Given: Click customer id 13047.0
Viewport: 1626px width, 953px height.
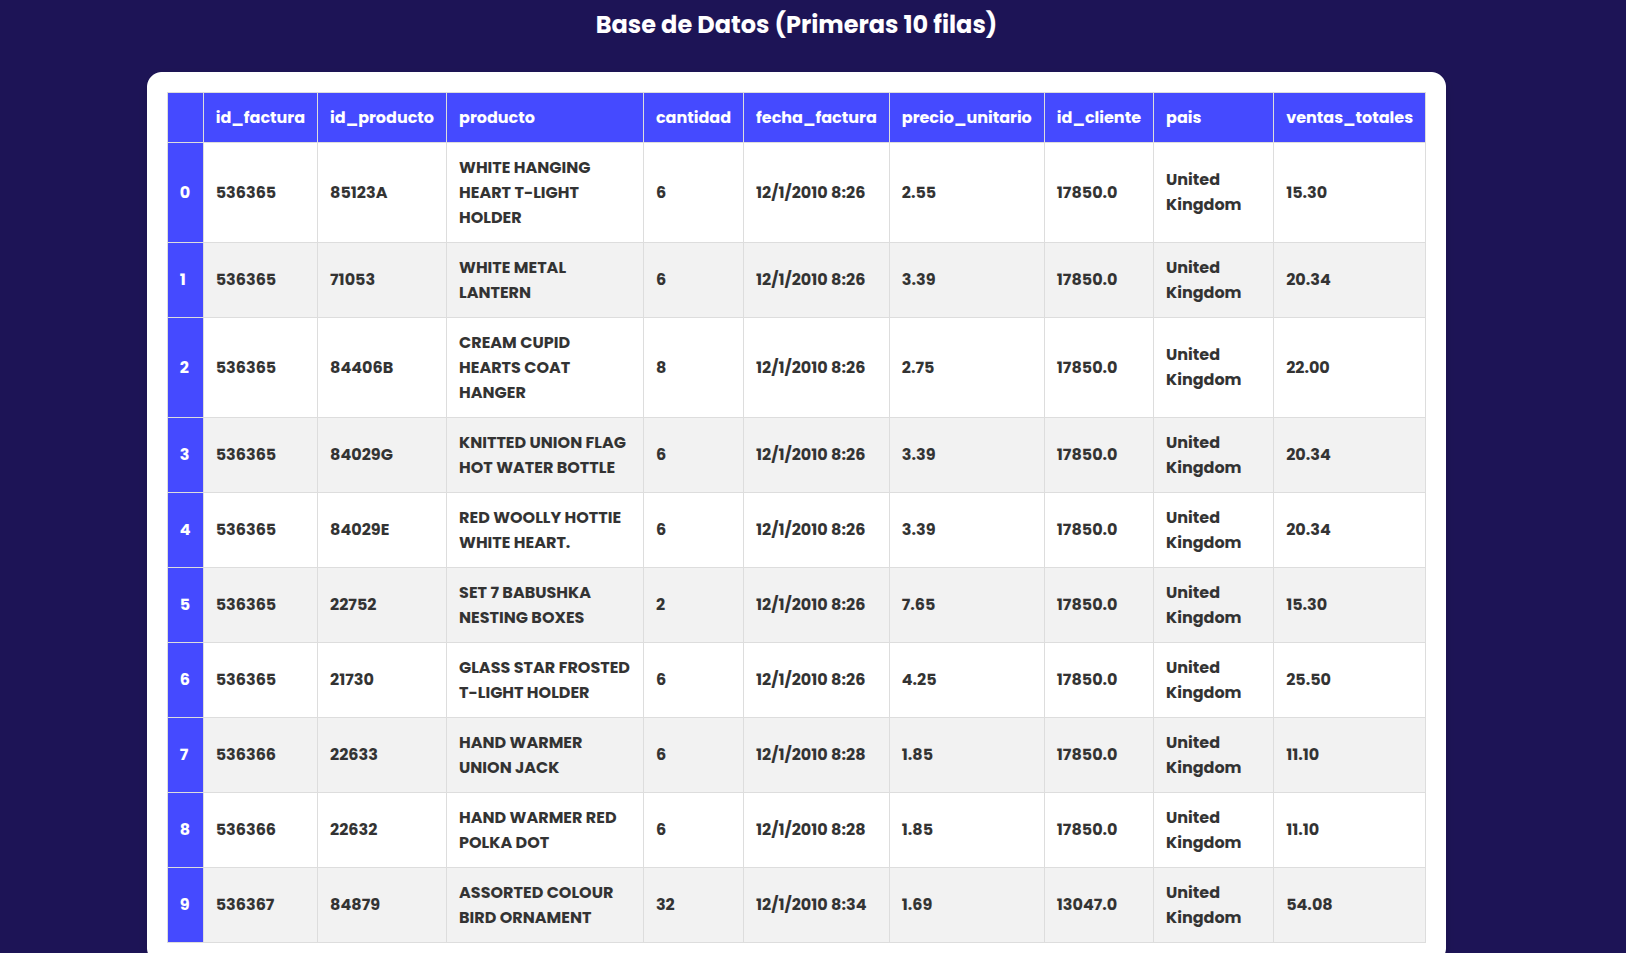Looking at the screenshot, I should [x=1087, y=905].
